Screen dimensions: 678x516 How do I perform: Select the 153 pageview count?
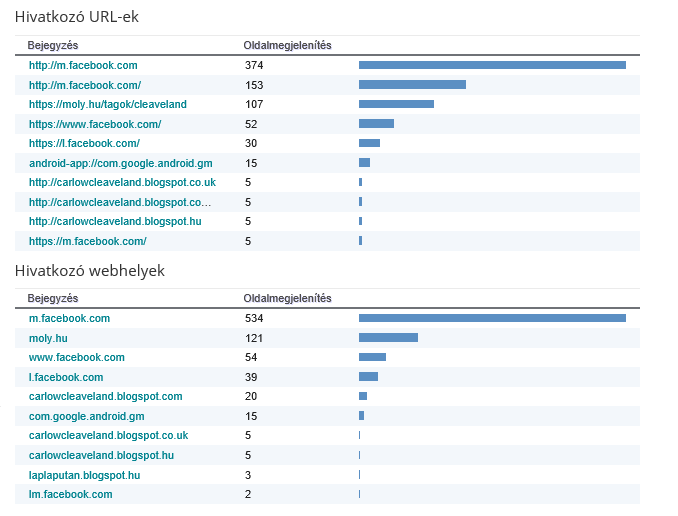click(254, 85)
